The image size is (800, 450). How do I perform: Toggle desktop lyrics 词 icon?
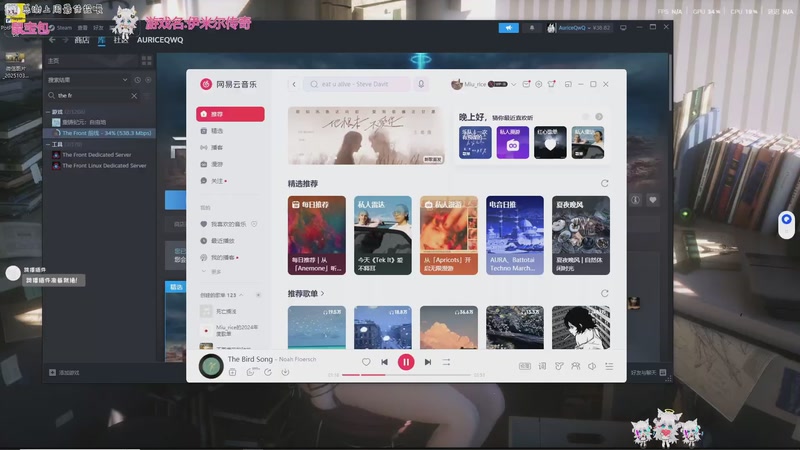coord(542,366)
